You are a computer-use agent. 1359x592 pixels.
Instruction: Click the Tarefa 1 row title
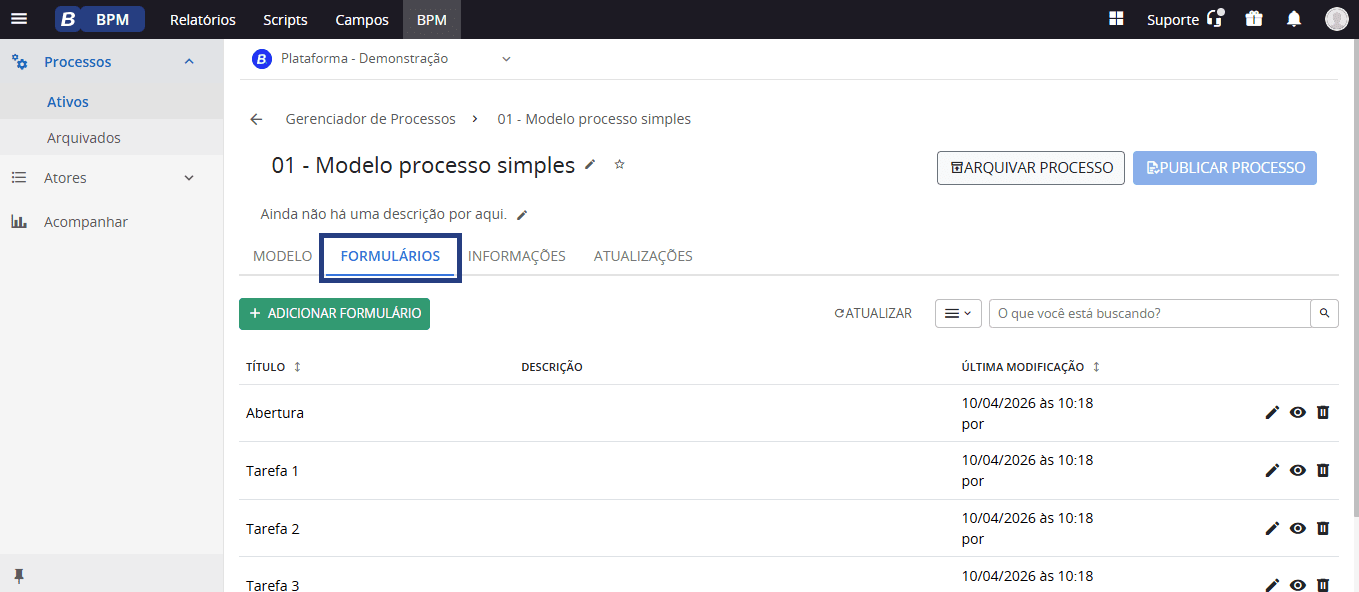pos(272,471)
